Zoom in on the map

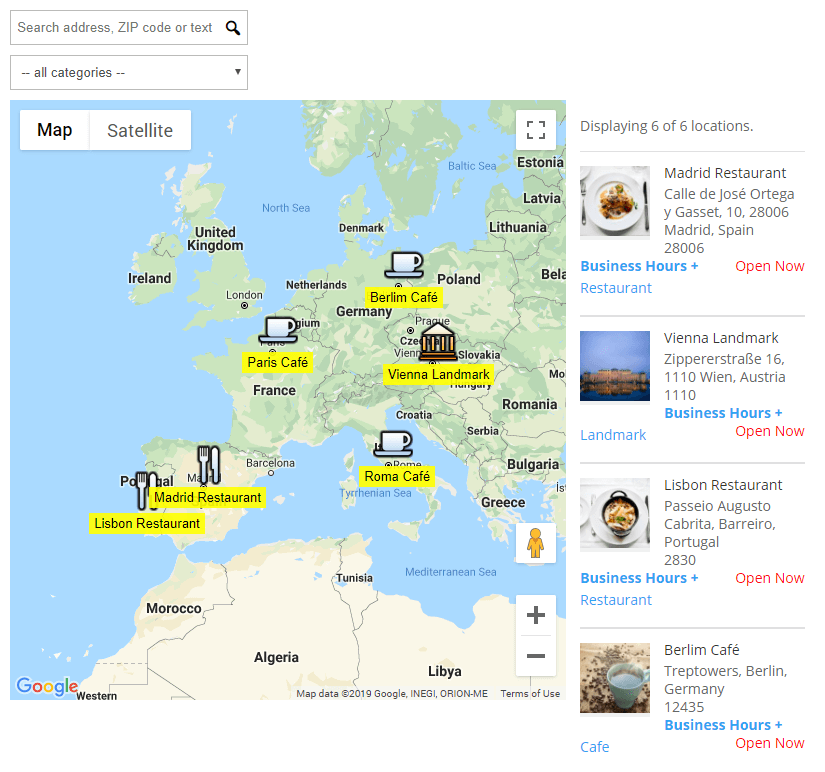pos(535,615)
